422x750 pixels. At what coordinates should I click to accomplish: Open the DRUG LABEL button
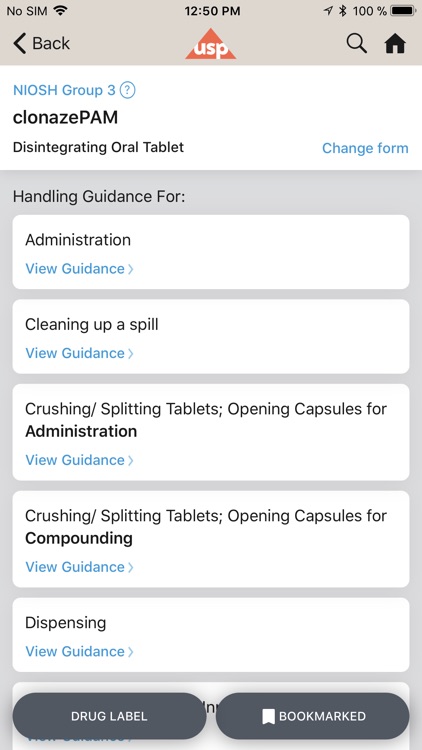(109, 716)
